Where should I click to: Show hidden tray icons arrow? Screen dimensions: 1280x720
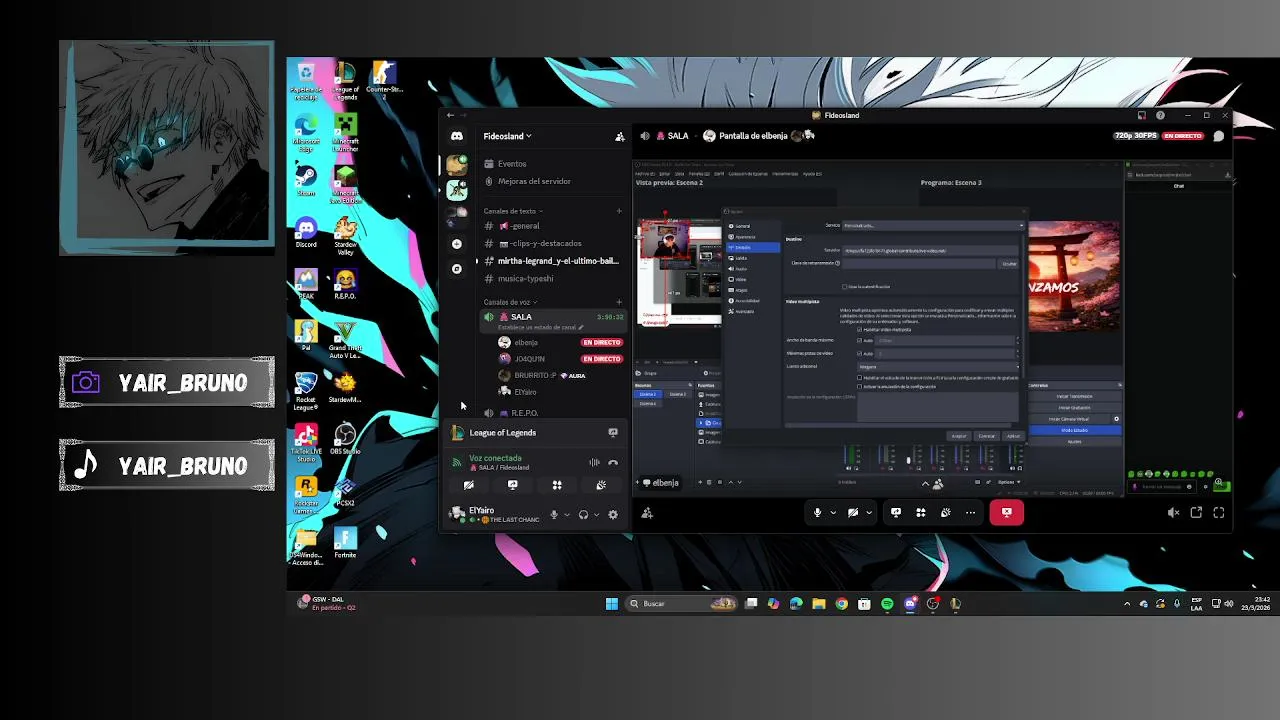1127,604
